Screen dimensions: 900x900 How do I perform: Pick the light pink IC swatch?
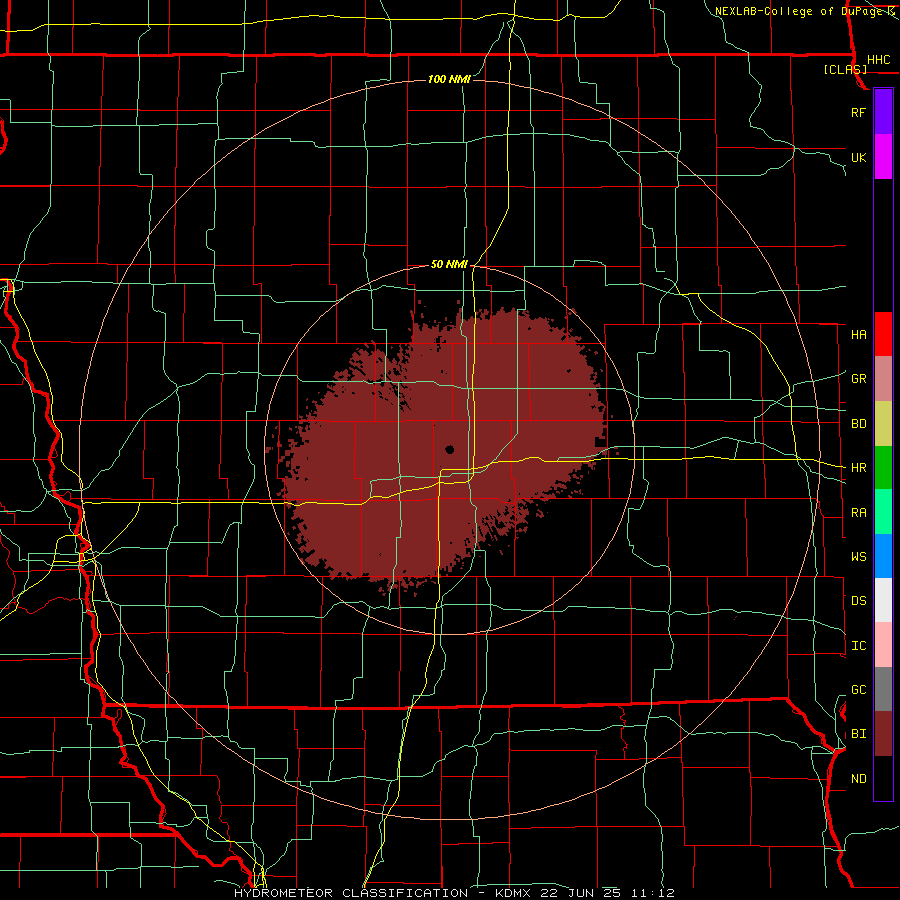[x=883, y=645]
